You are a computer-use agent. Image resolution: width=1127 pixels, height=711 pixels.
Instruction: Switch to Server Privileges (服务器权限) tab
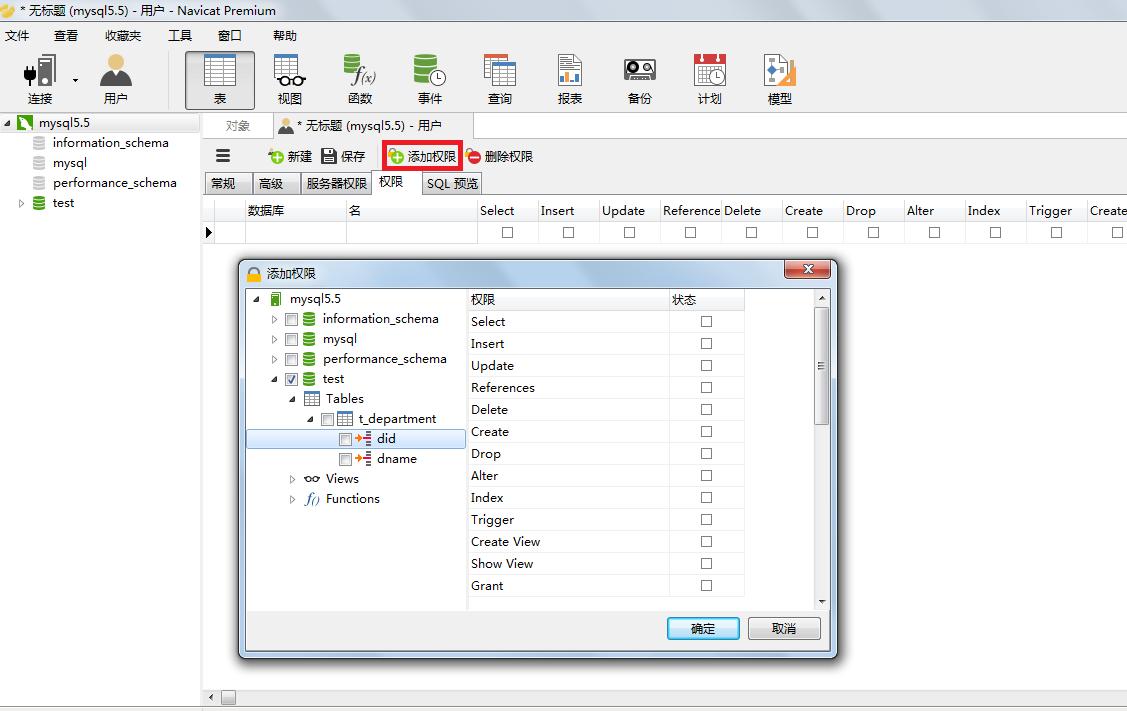pos(336,183)
